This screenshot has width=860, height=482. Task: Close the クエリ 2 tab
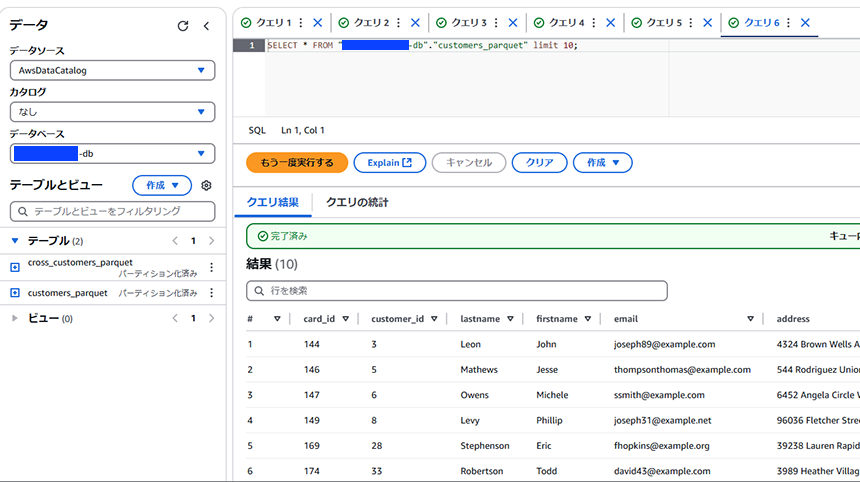pos(415,22)
